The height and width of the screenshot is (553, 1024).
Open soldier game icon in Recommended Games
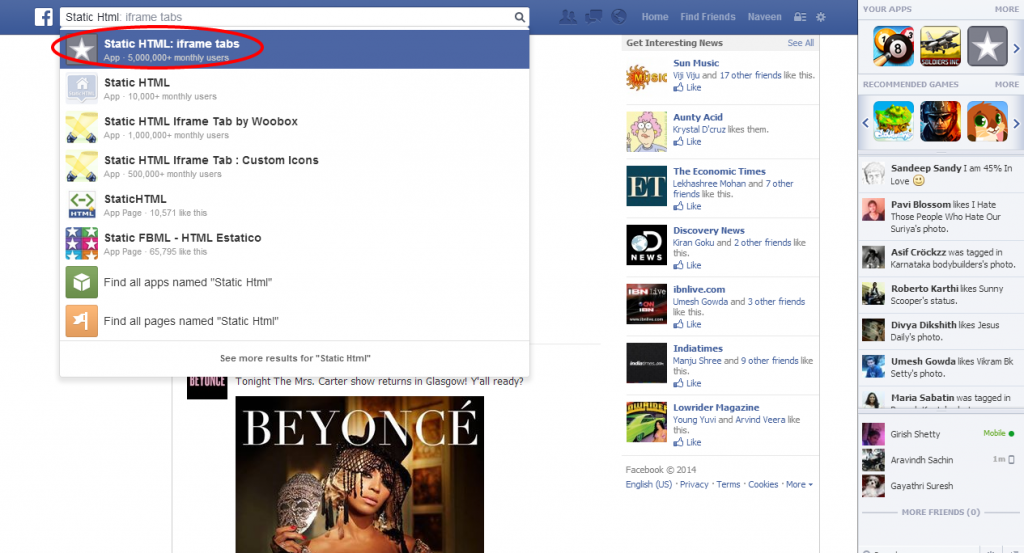(x=940, y=121)
